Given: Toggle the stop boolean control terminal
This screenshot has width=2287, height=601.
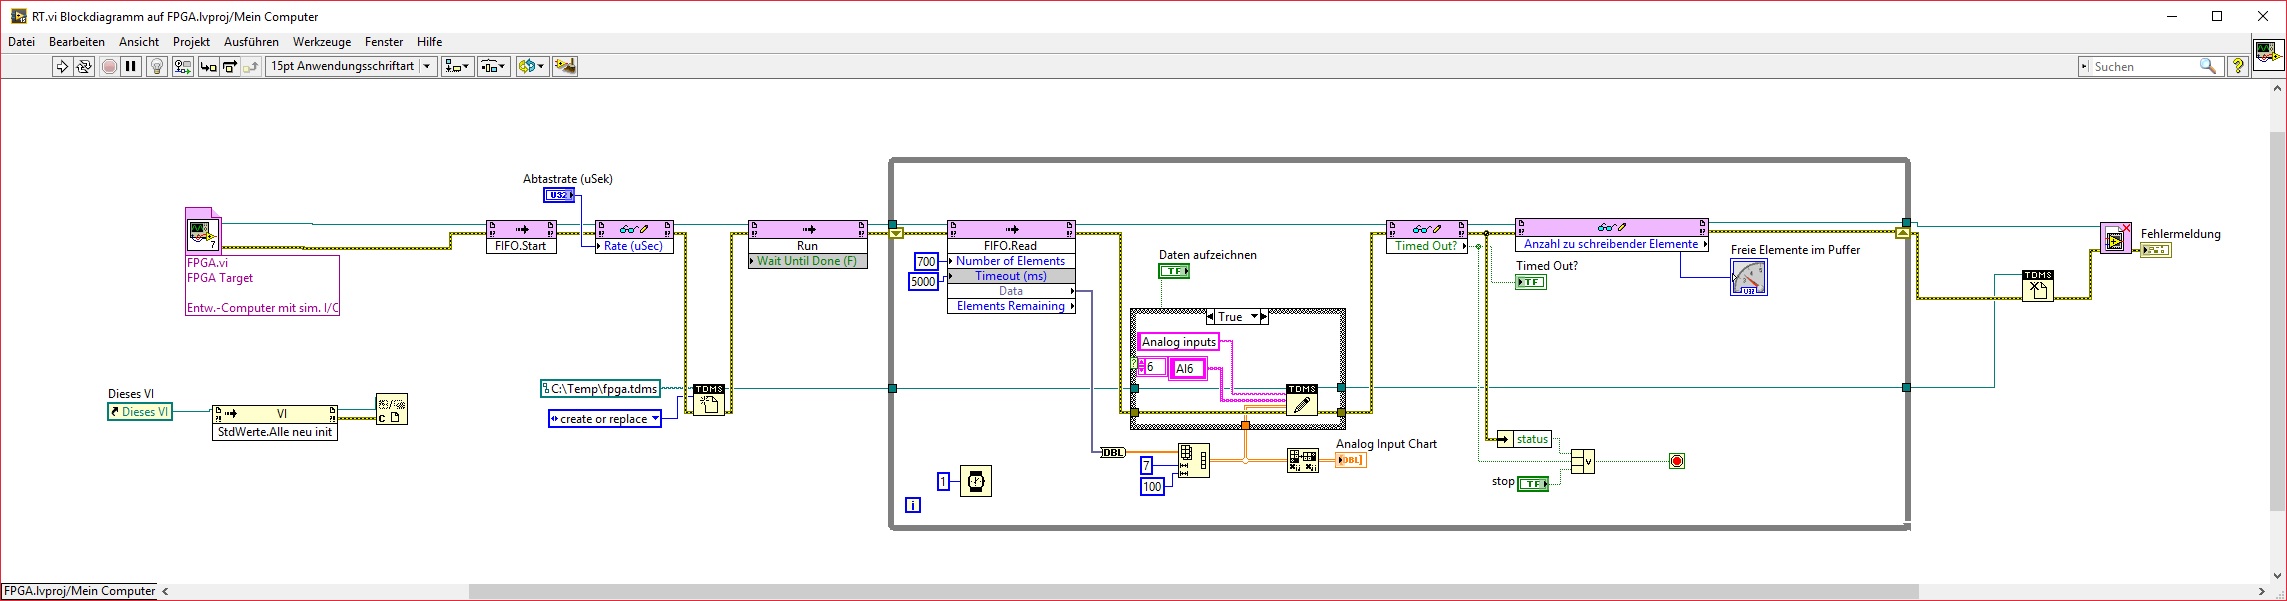Looking at the screenshot, I should coord(1533,484).
